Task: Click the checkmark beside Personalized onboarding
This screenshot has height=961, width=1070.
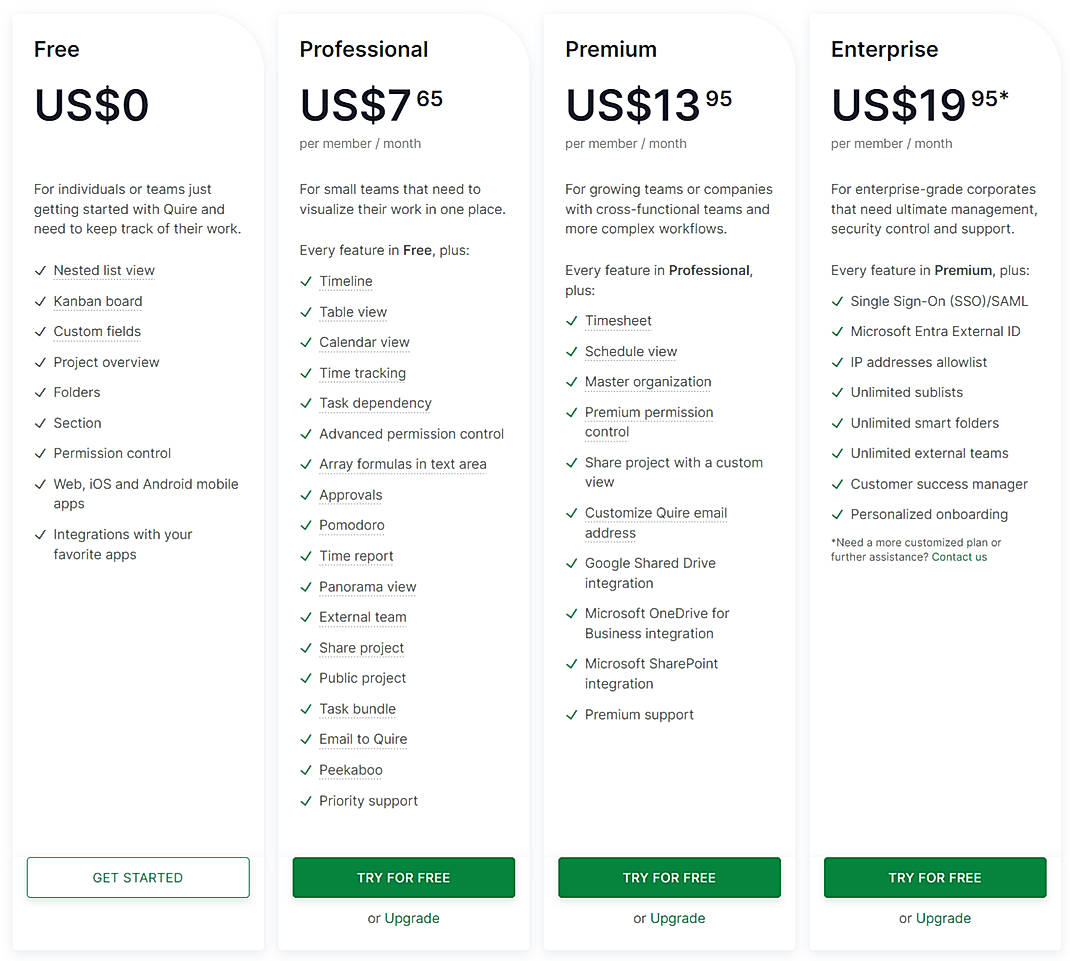Action: pyautogui.click(x=837, y=515)
